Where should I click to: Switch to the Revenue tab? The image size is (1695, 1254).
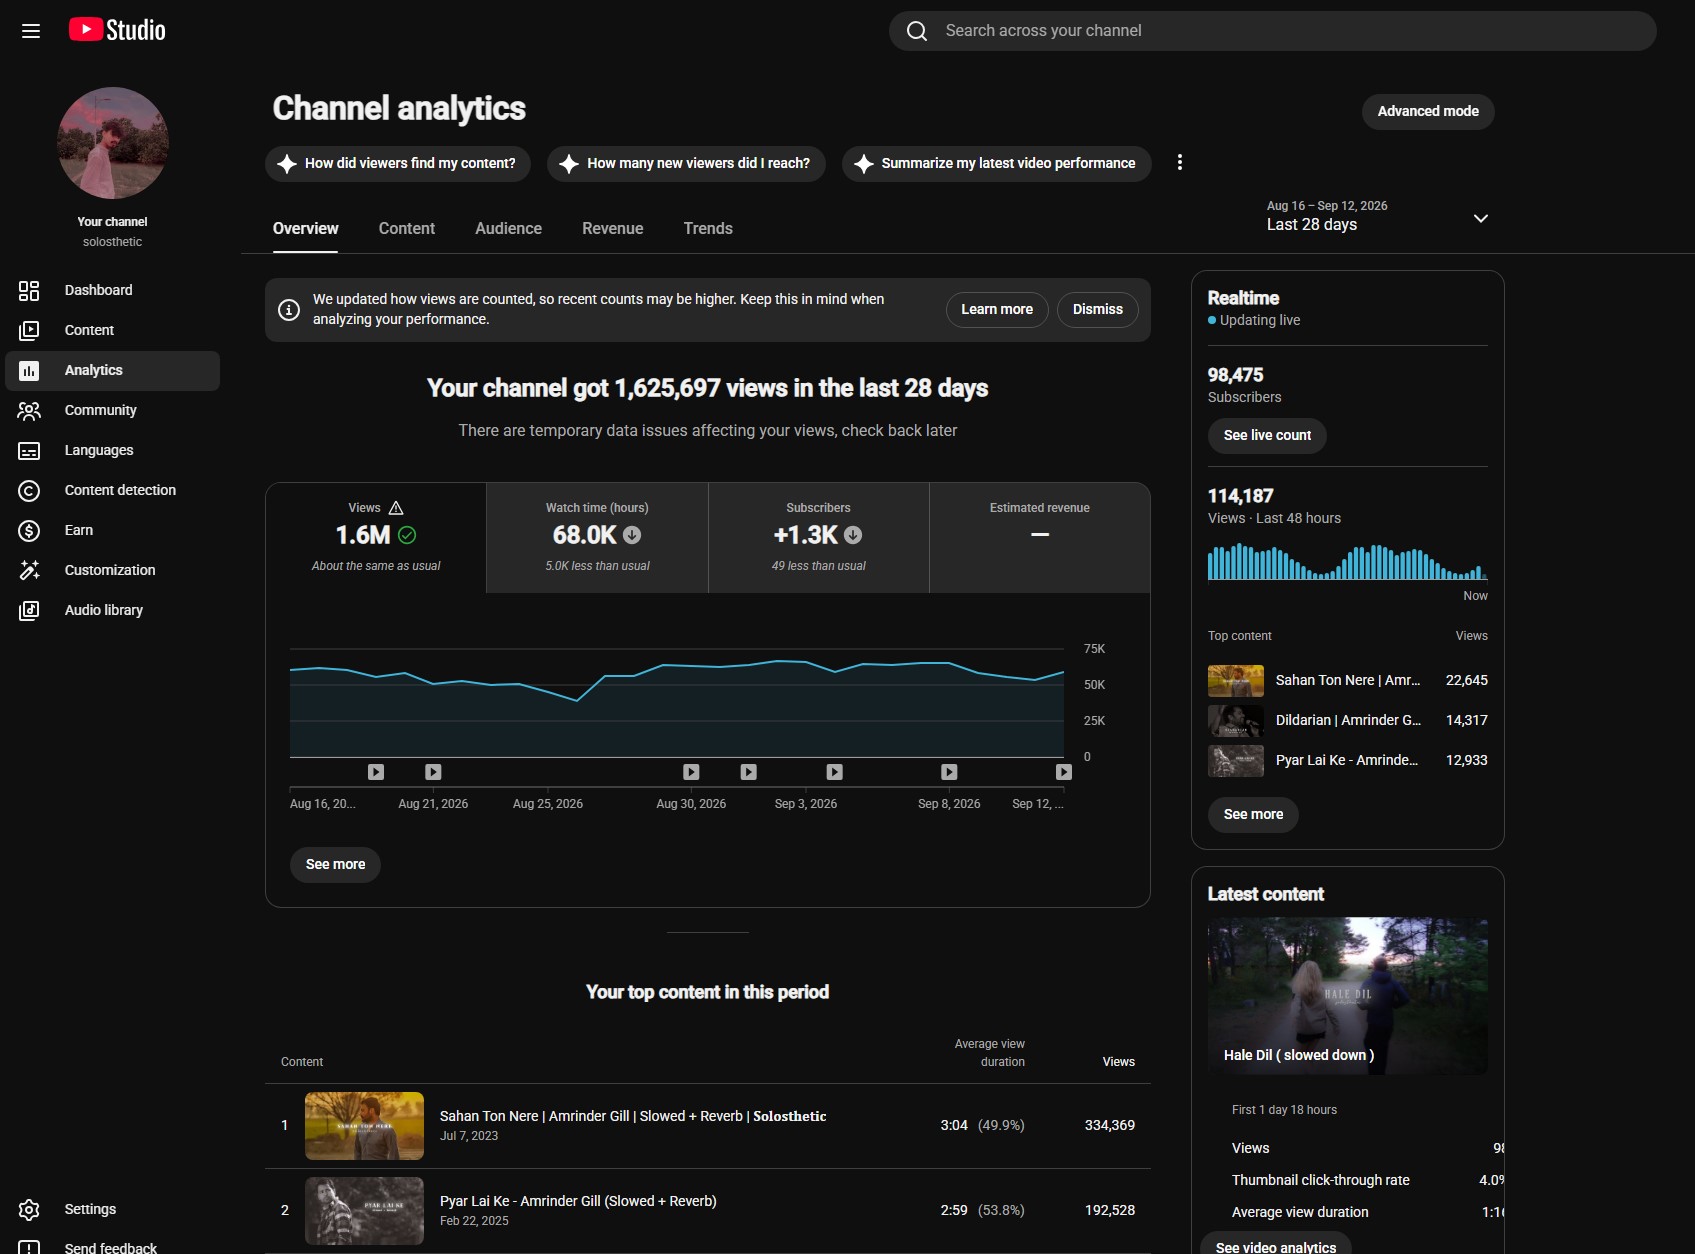click(x=613, y=229)
